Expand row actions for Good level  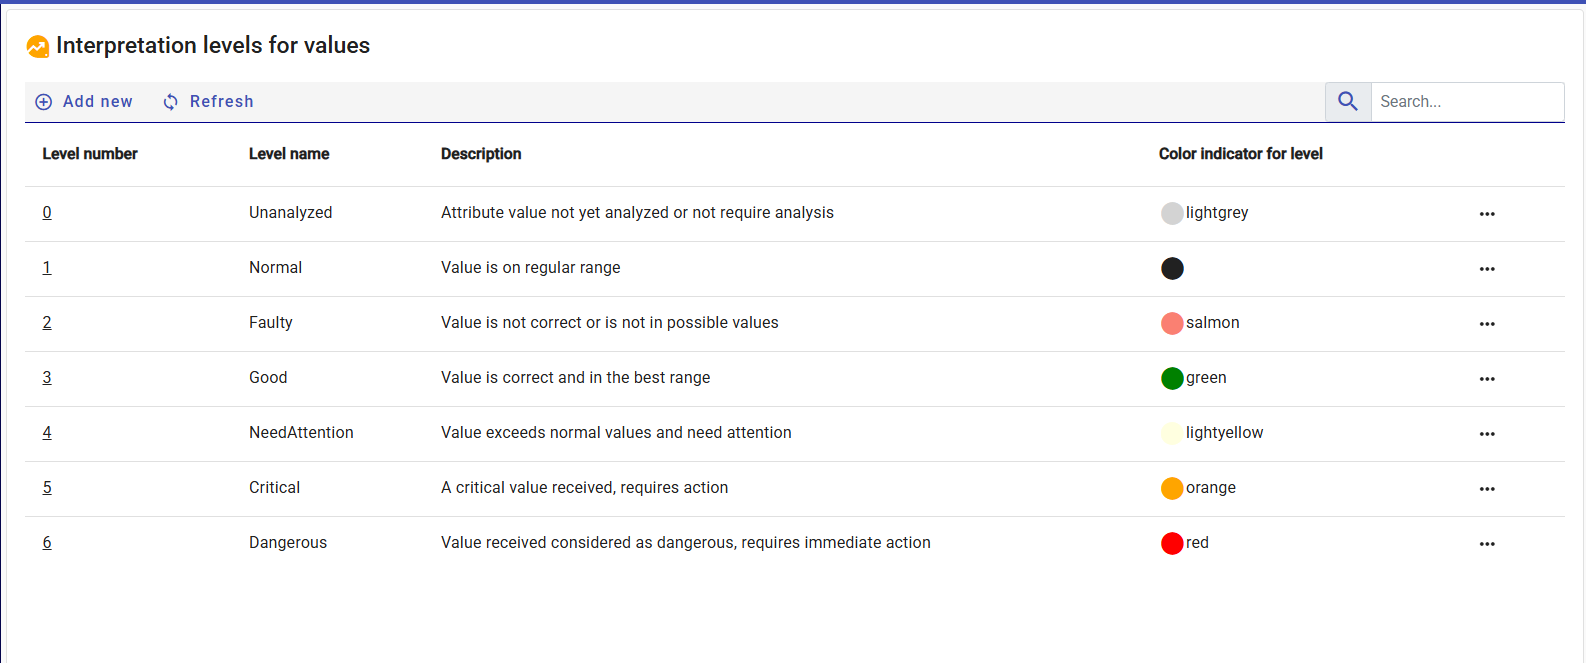pos(1487,379)
